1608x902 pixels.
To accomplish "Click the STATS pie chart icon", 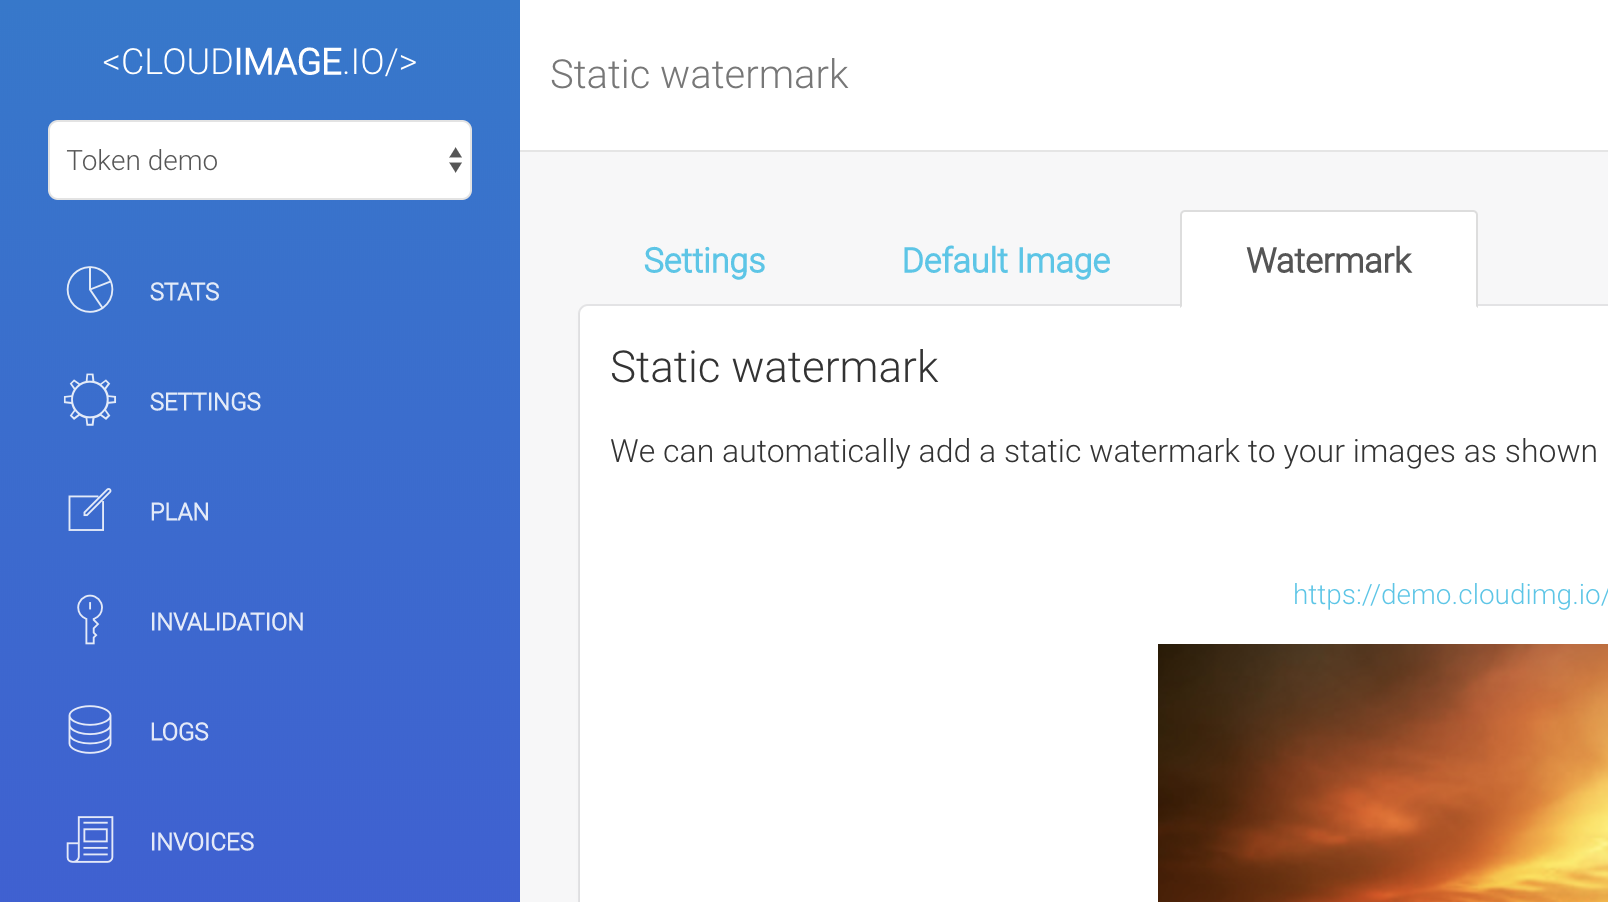I will pyautogui.click(x=90, y=290).
